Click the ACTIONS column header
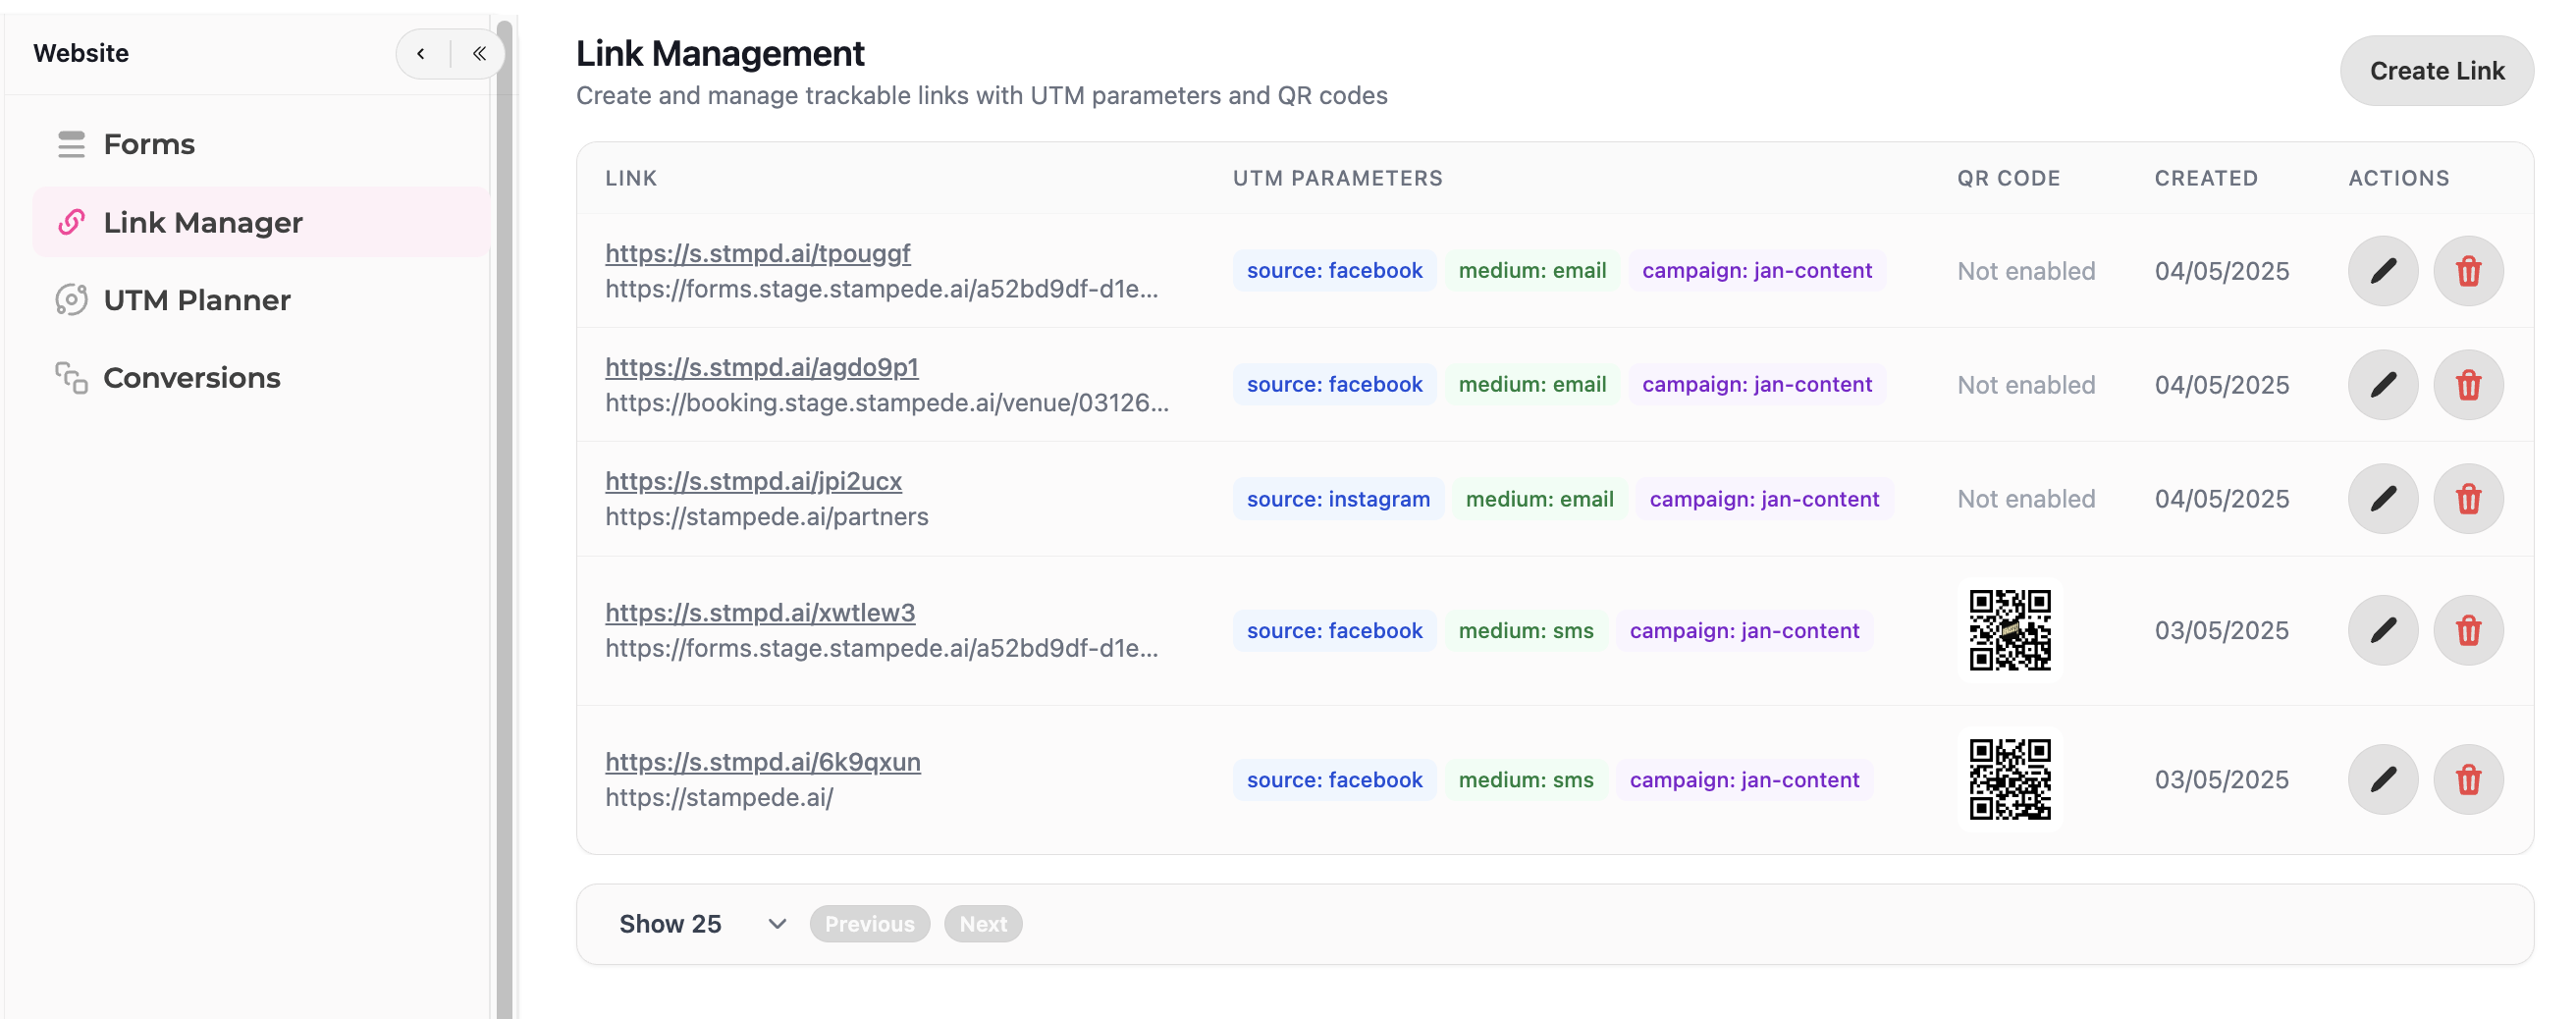Screen dimensions: 2576x1019 point(2398,178)
